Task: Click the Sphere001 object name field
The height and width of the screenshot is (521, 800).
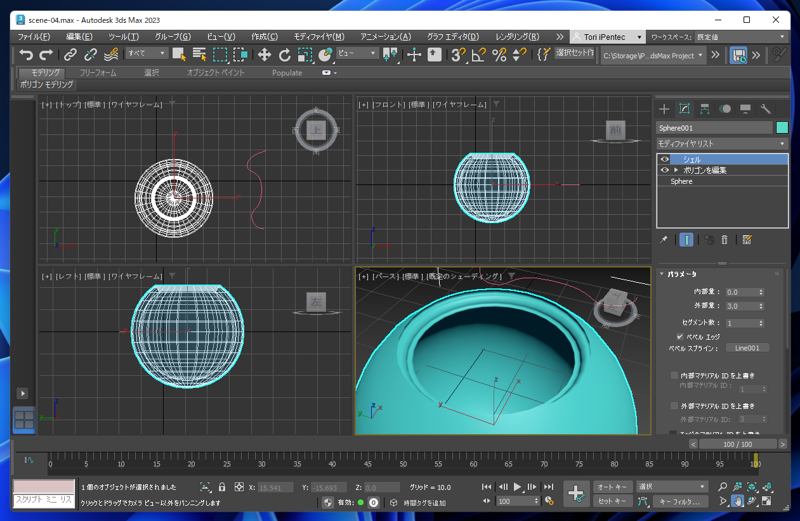Action: pos(715,128)
